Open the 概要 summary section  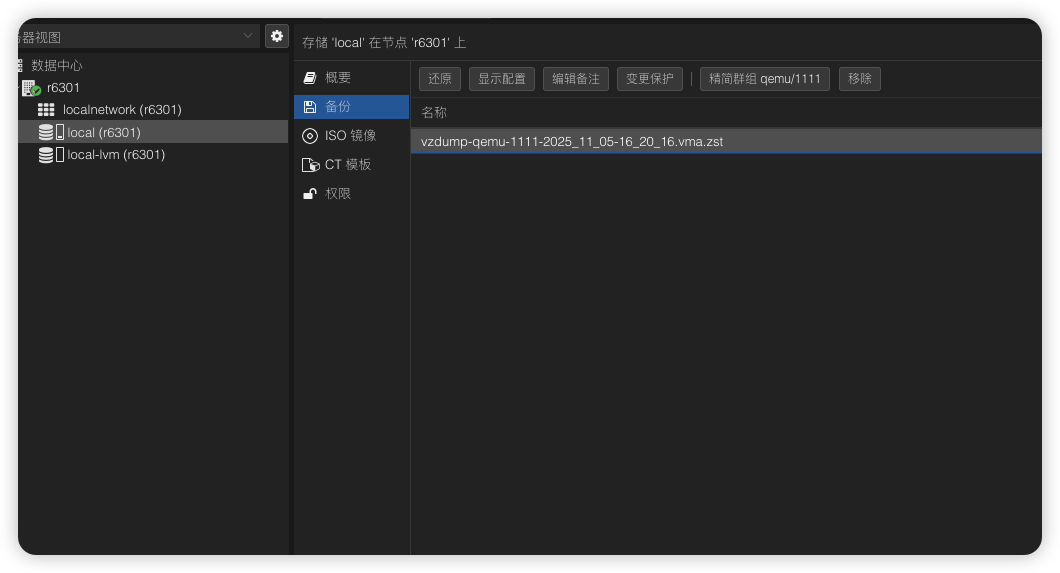[338, 78]
